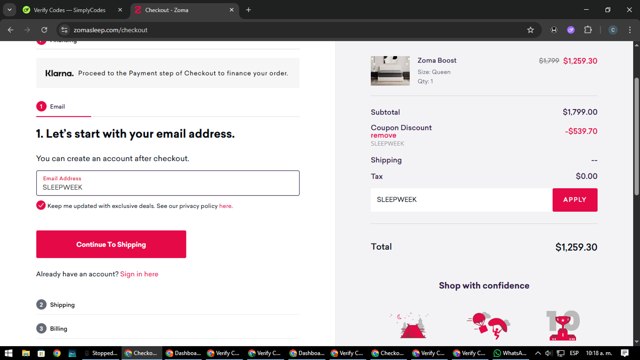Change the ESP input language

[574, 353]
